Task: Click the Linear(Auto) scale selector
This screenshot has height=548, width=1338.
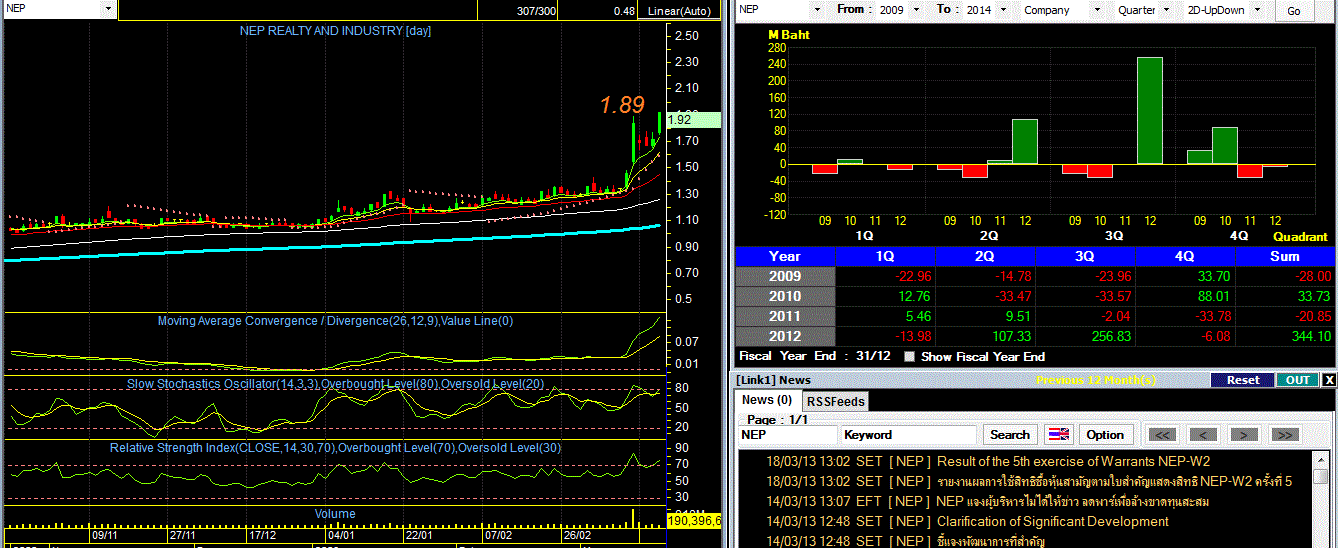Action: tap(680, 11)
